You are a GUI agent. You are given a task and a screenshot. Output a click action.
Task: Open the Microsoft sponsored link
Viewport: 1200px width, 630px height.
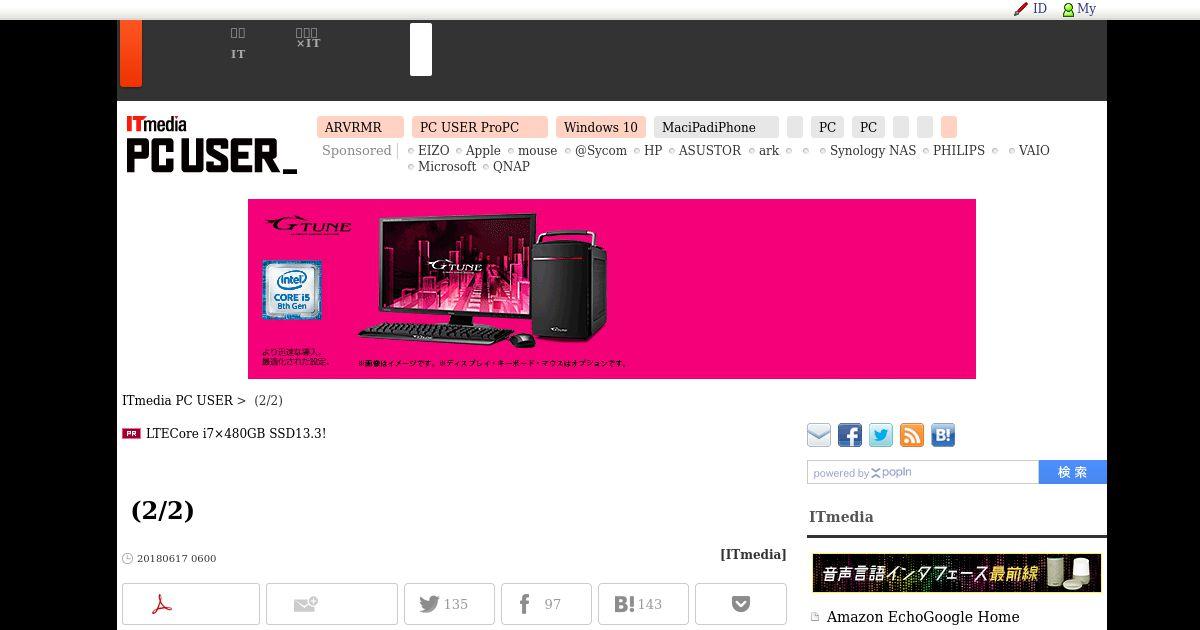click(x=447, y=167)
